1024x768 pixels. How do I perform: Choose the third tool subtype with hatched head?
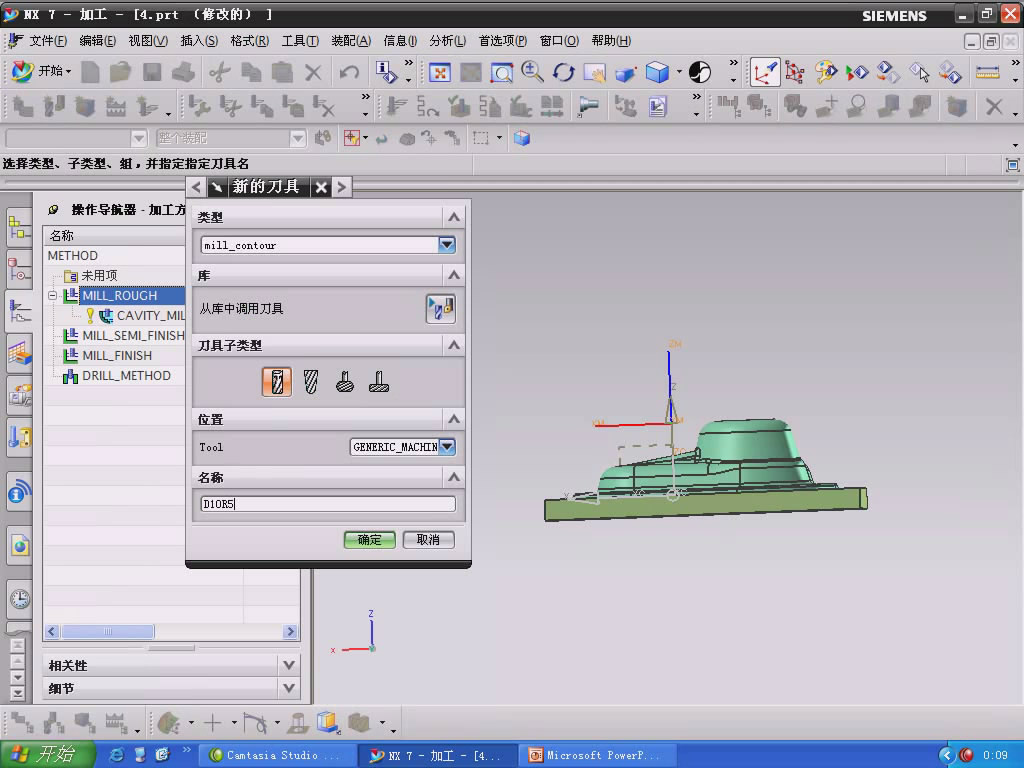[x=345, y=381]
